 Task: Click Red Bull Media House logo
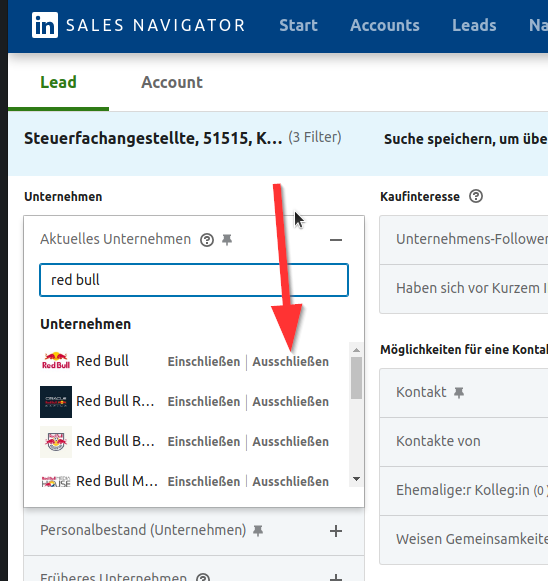tap(56, 482)
